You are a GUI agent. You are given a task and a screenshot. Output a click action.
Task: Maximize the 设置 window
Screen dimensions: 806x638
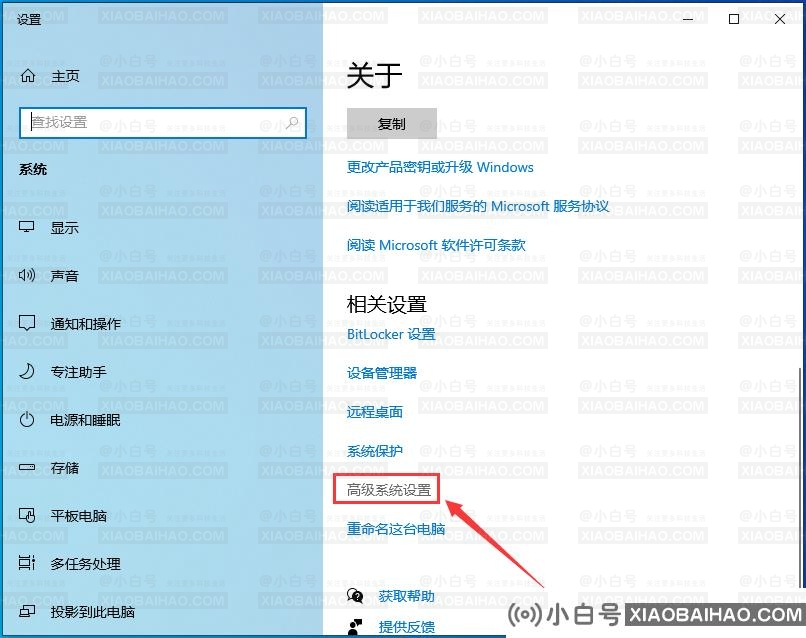(734, 19)
